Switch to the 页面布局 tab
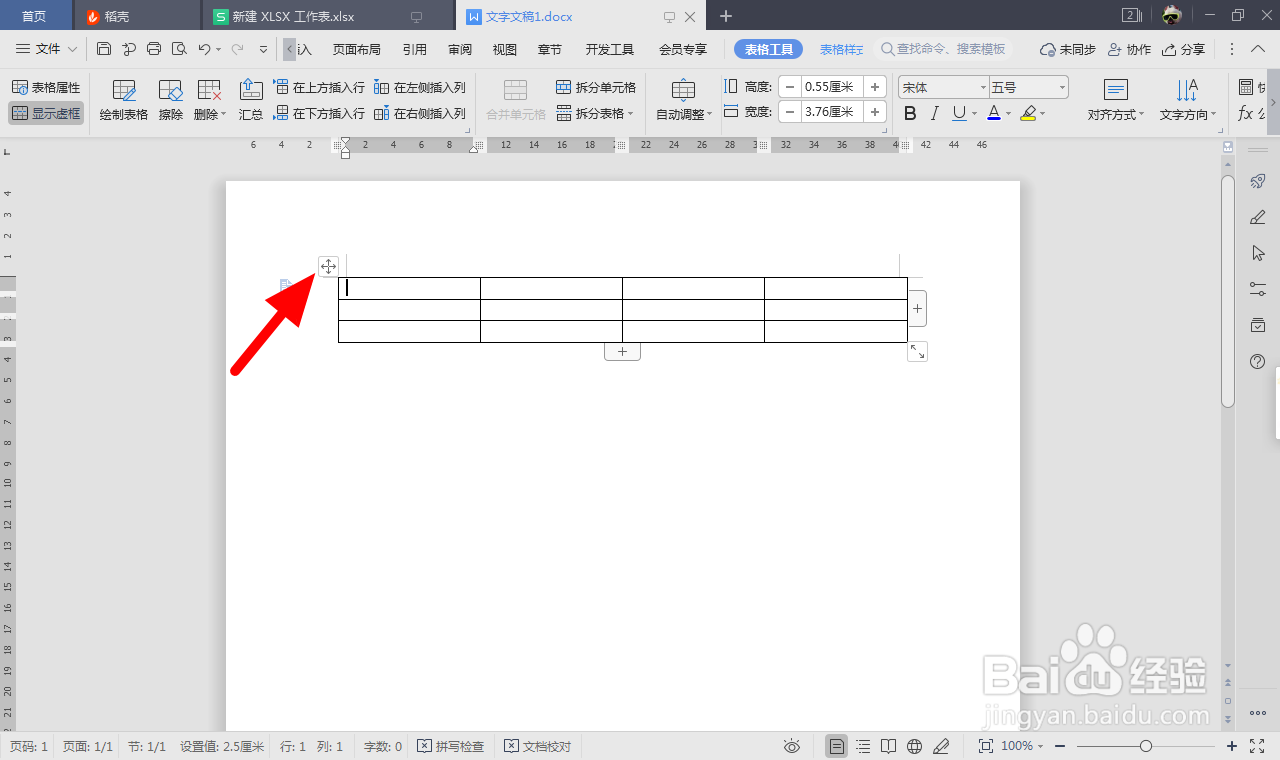Screen dimensions: 1280x760 pos(356,49)
